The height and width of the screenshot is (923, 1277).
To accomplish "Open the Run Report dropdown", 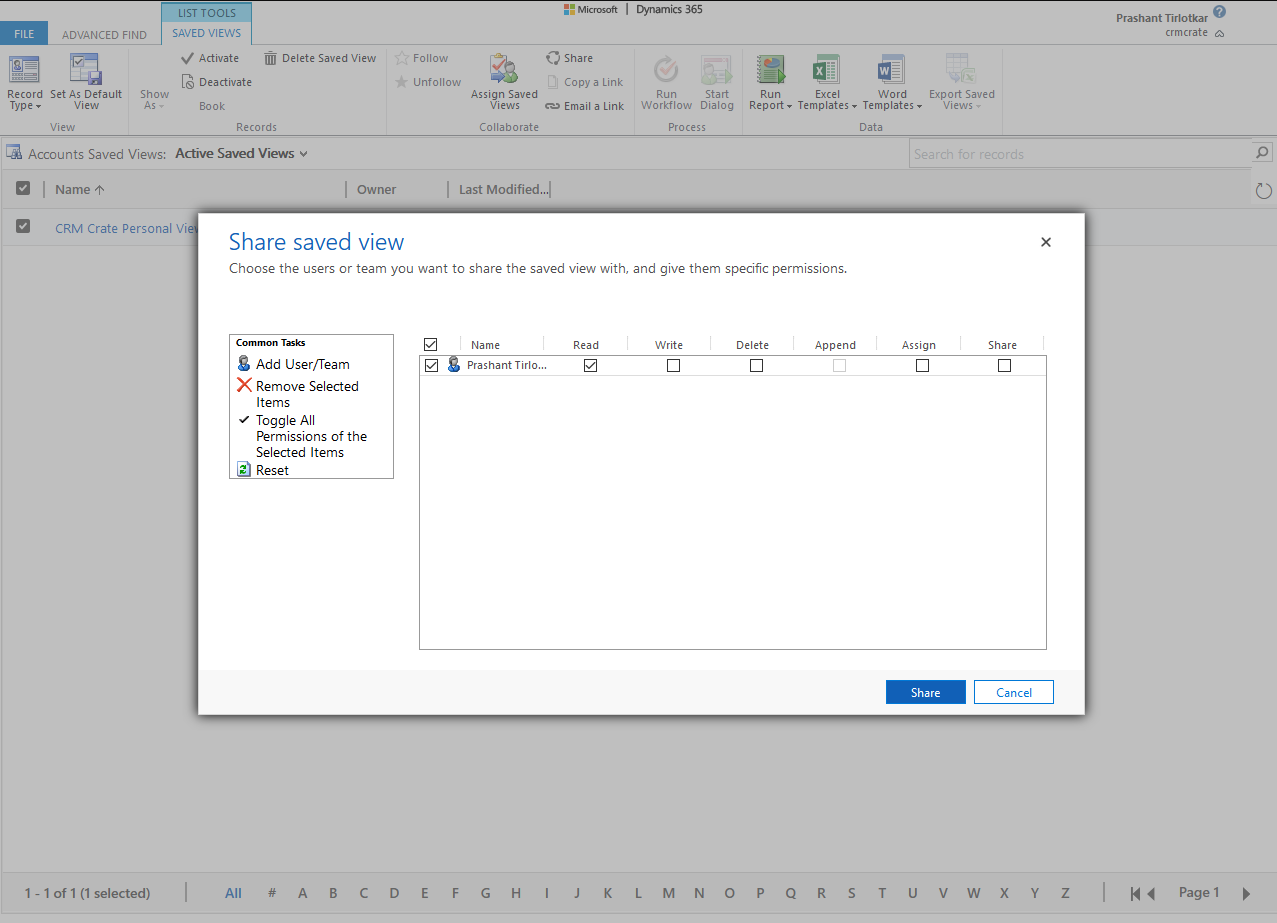I will (770, 82).
